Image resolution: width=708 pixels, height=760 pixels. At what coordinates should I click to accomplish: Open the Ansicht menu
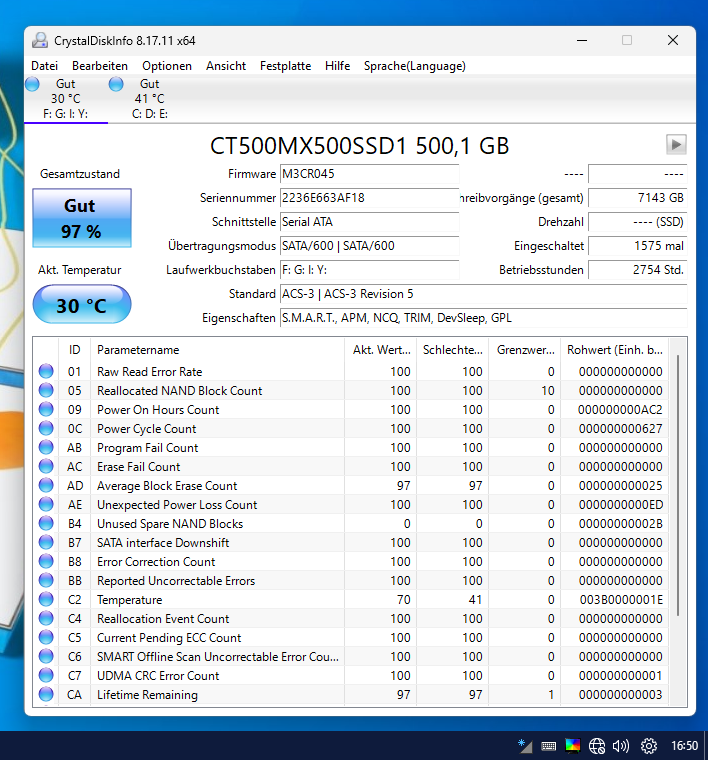pyautogui.click(x=226, y=66)
